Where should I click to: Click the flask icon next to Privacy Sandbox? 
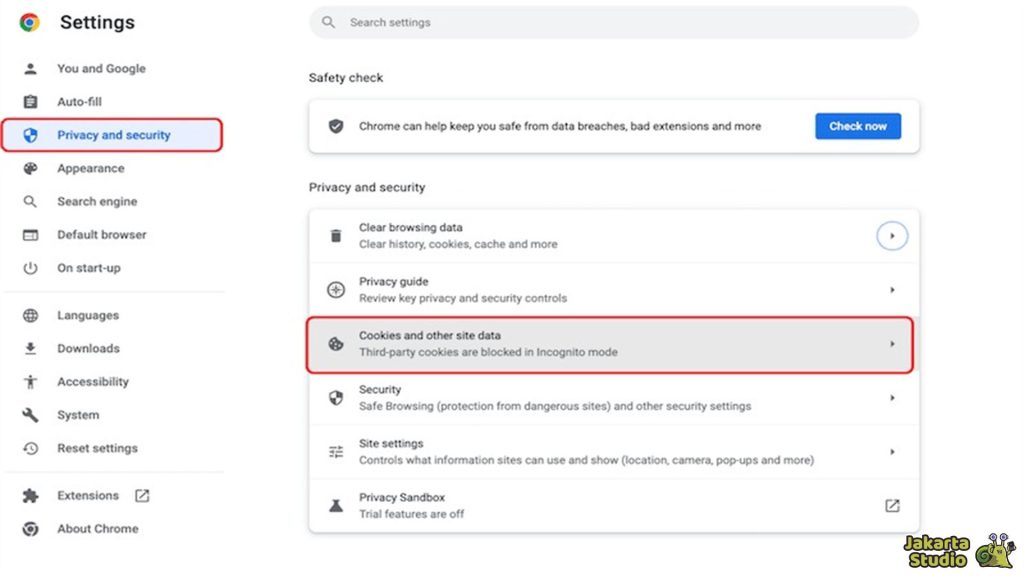[x=336, y=506]
